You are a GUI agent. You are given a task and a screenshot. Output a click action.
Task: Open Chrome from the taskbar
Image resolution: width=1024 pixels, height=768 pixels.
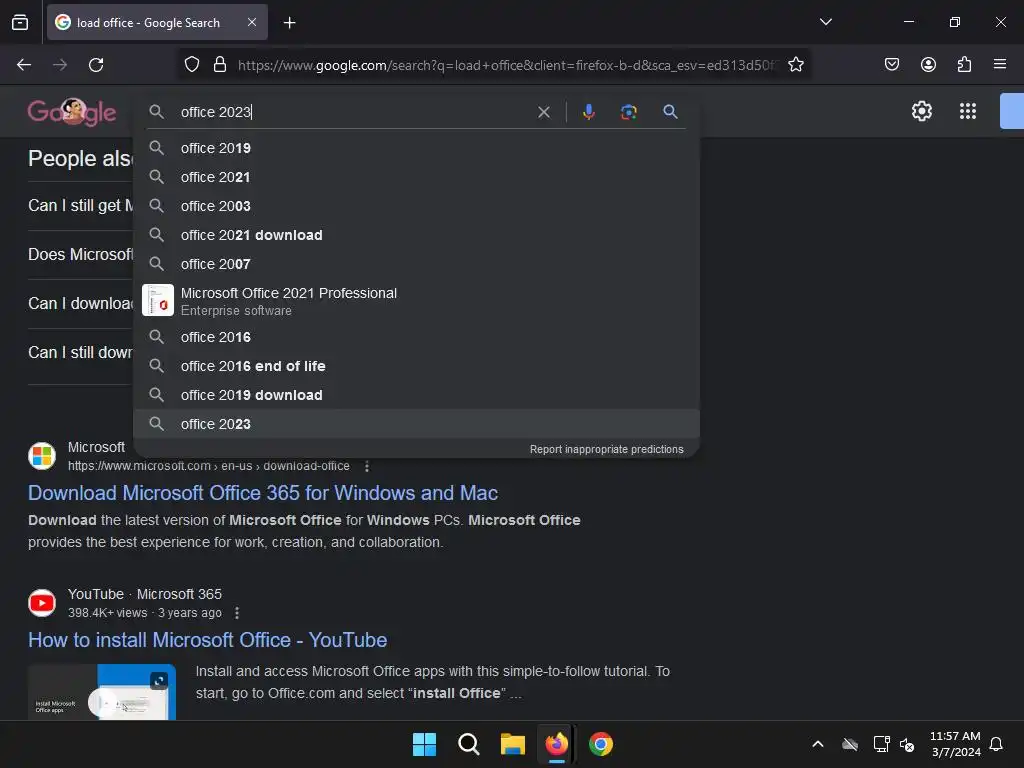click(601, 744)
